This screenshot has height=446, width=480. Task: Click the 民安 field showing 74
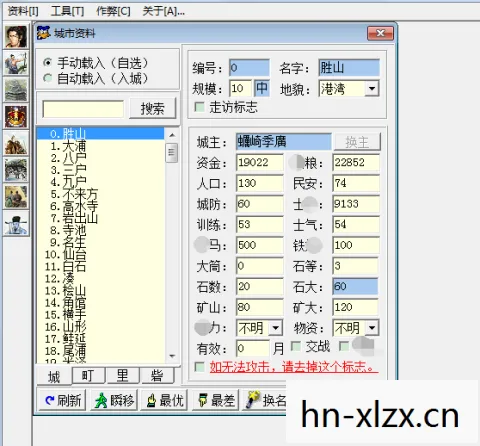(356, 183)
